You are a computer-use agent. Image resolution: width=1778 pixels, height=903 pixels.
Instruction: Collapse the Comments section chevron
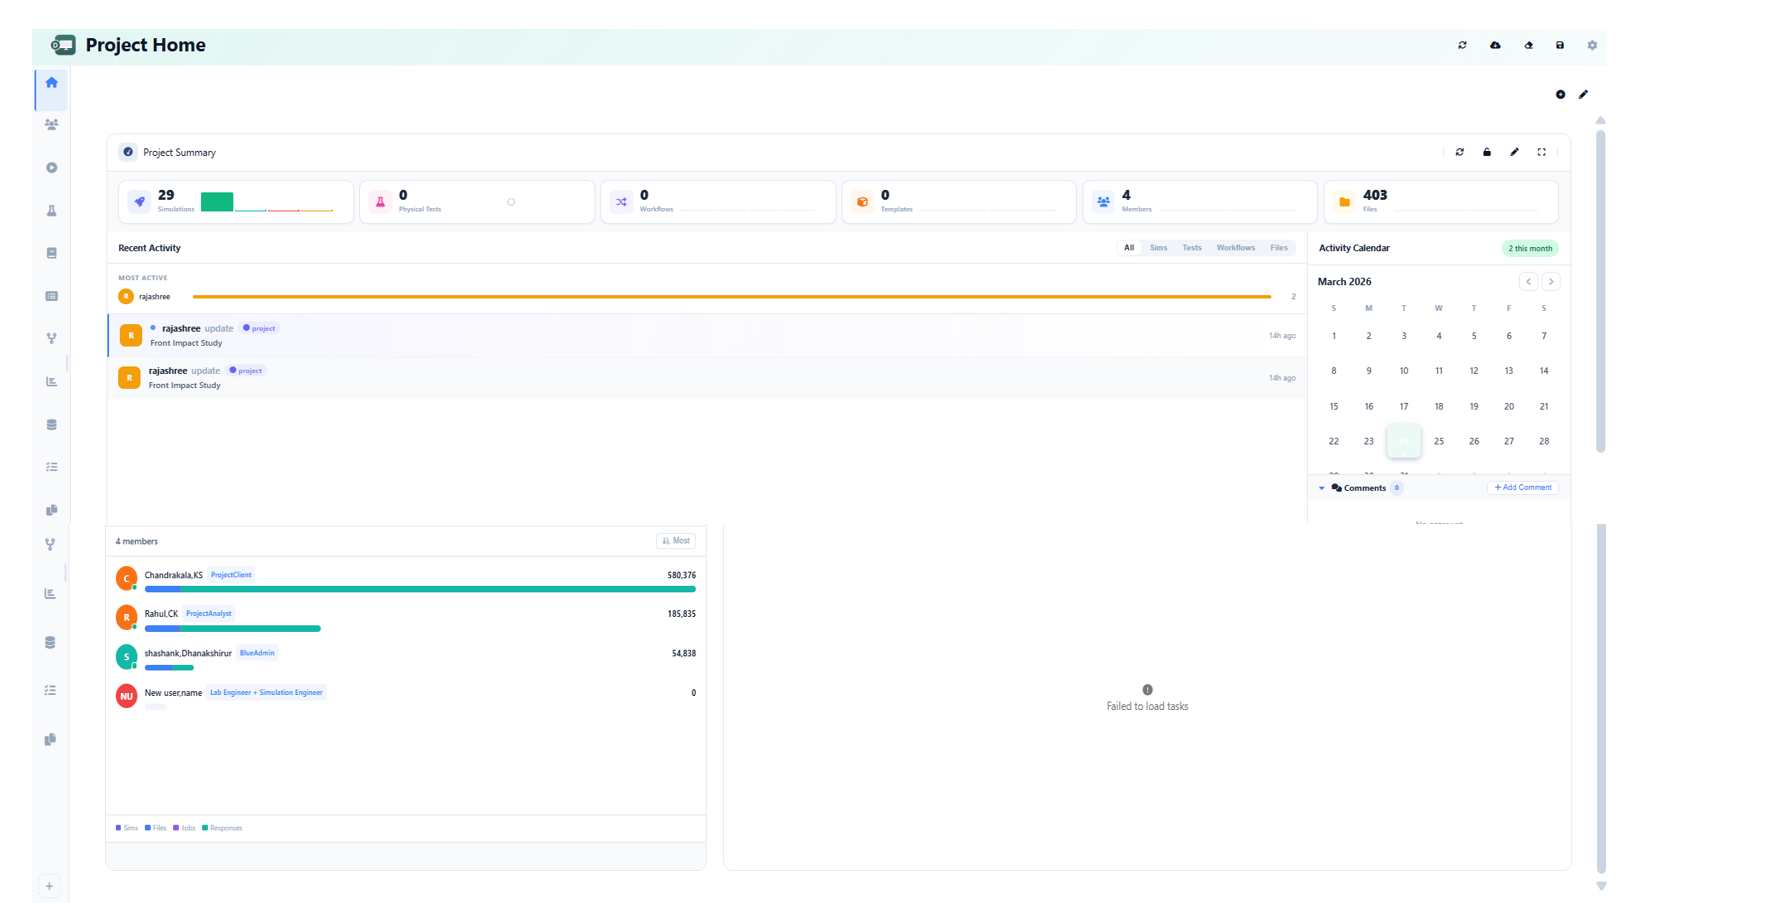[x=1322, y=488]
